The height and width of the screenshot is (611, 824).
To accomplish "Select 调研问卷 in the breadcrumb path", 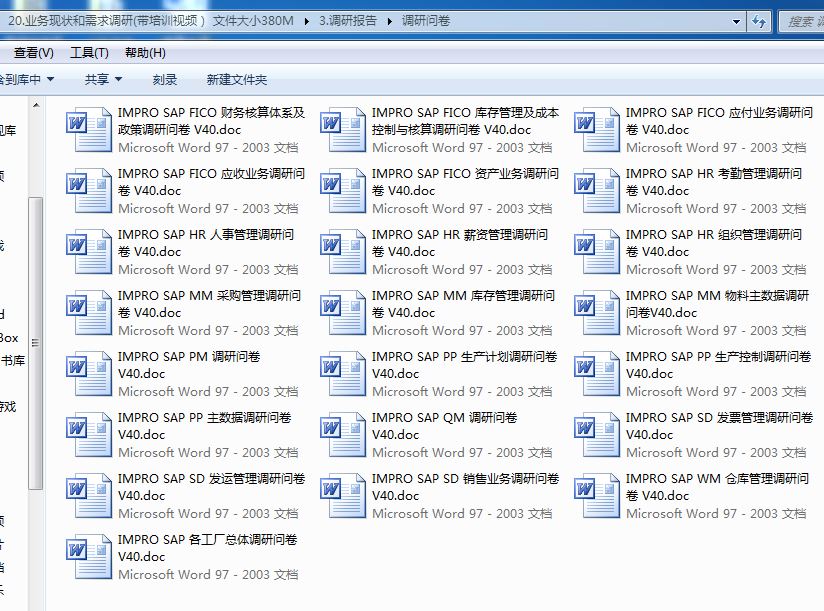I will pyautogui.click(x=426, y=21).
